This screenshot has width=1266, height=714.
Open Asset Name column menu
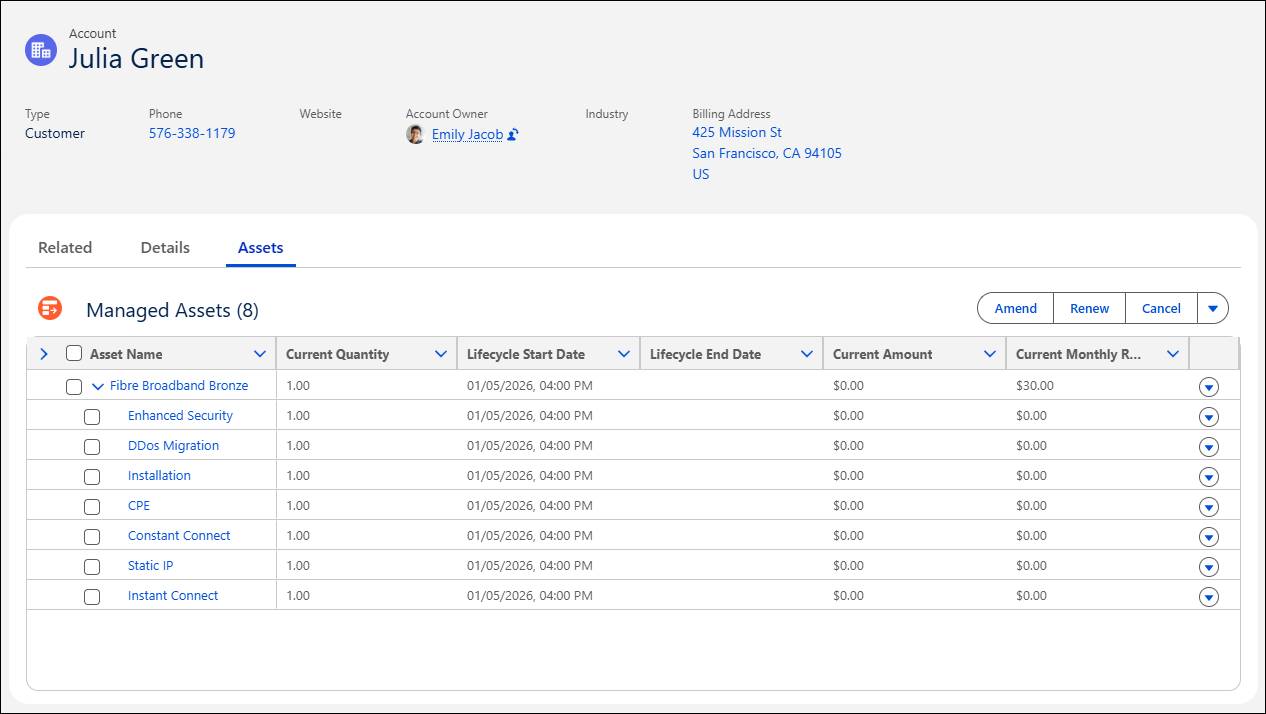[260, 354]
